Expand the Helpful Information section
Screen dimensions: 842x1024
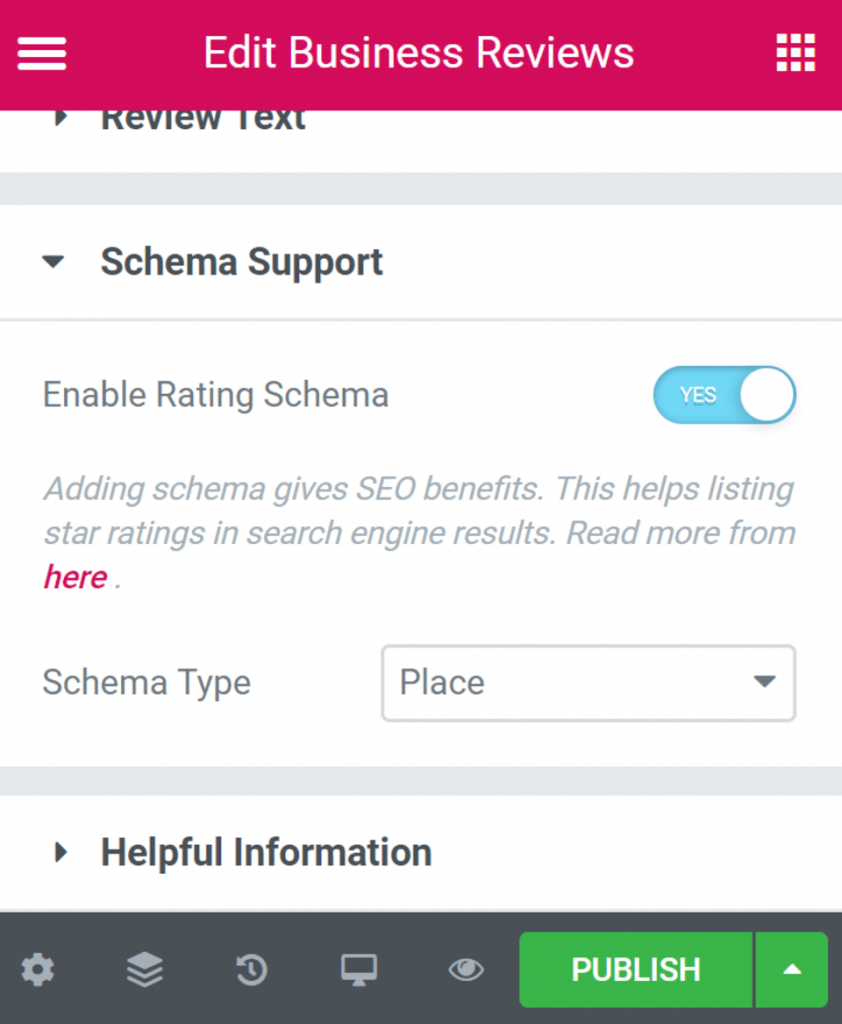(60, 853)
